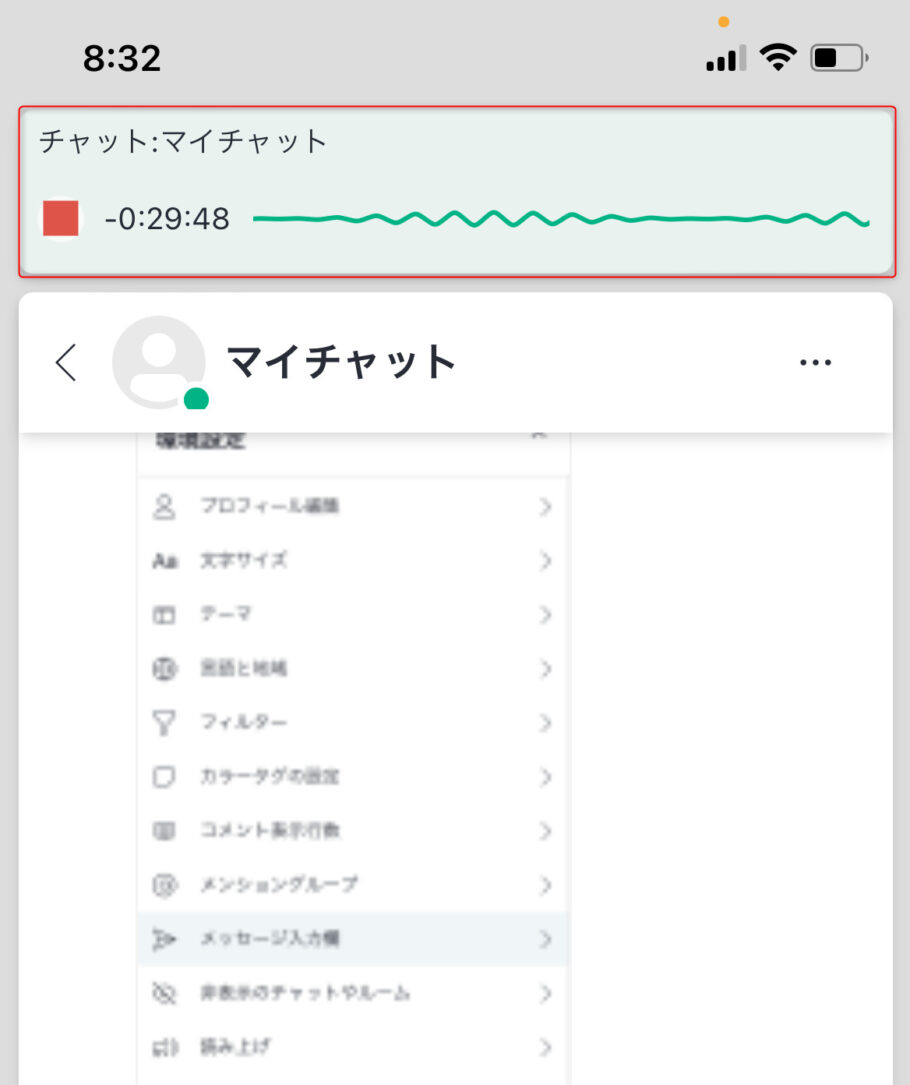Screen dimensions: 910x1085
Task: Open カラータグの設定 tag icon
Action: (164, 777)
